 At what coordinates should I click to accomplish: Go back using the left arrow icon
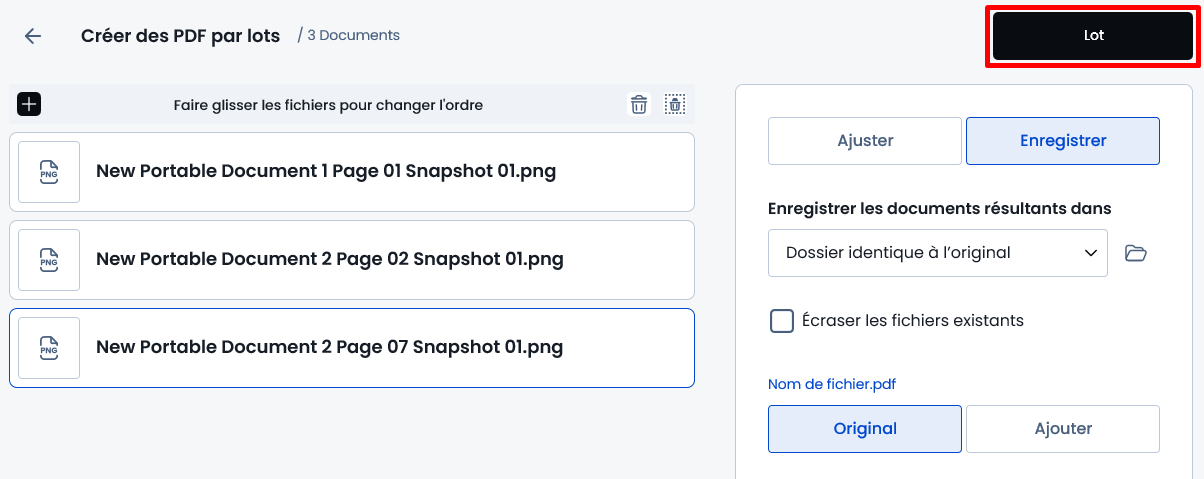(x=33, y=36)
